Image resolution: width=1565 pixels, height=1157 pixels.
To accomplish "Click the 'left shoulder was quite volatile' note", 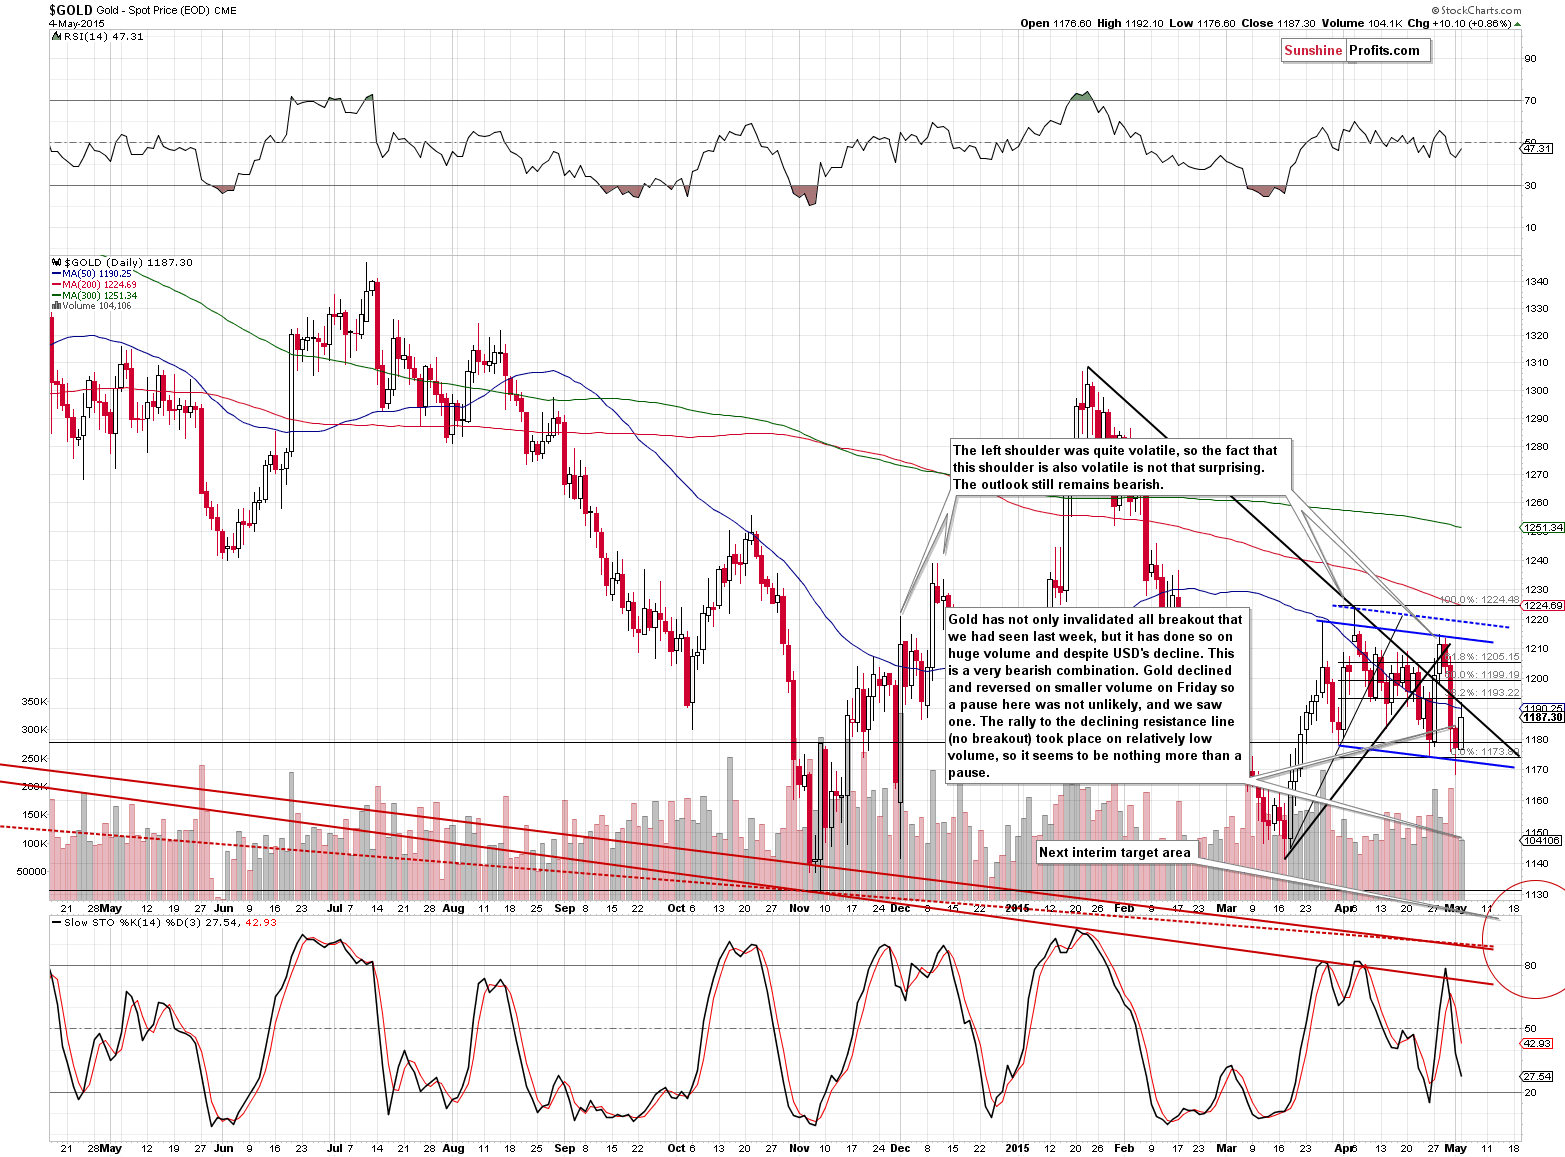I will (1120, 467).
